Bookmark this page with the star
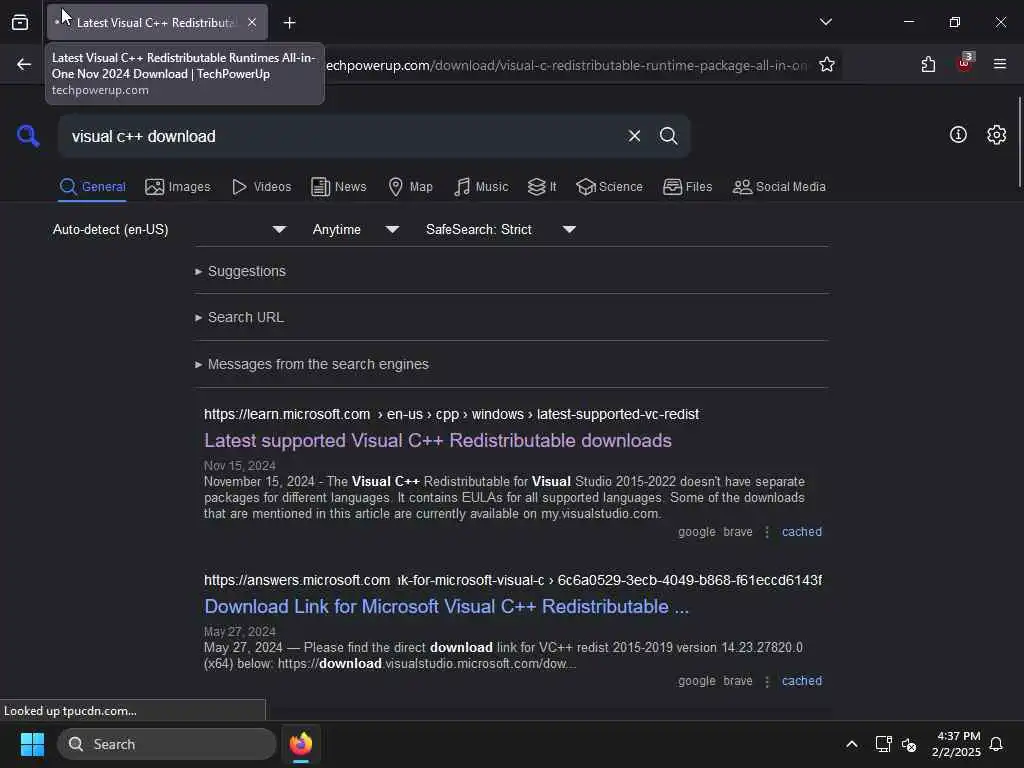Screen dimensions: 1024x768 click(x=827, y=65)
